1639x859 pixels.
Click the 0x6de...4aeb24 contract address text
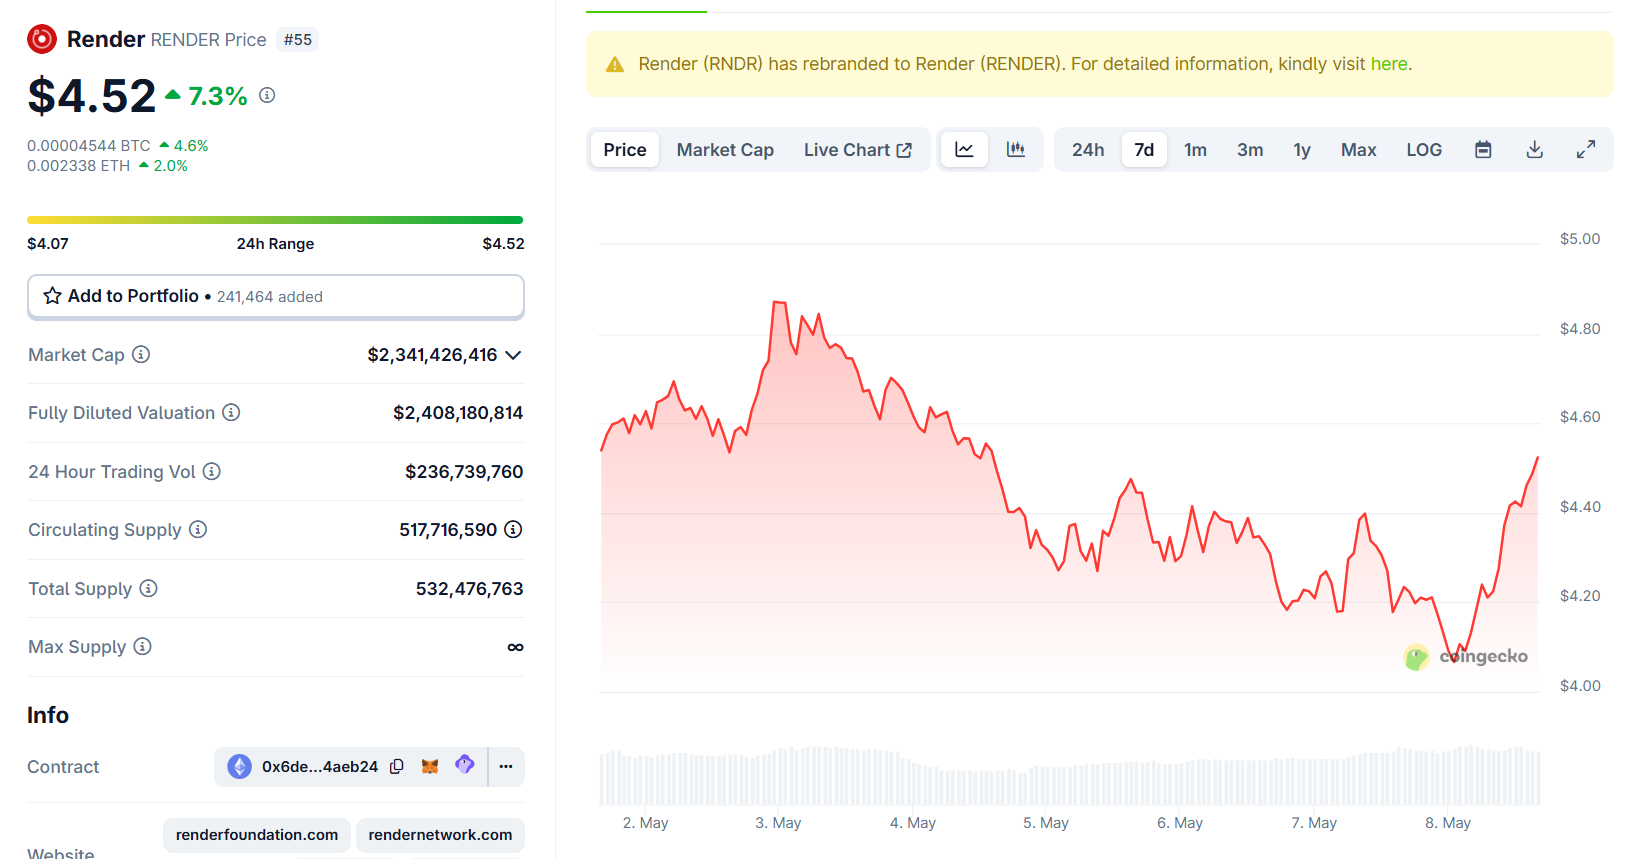coord(320,767)
